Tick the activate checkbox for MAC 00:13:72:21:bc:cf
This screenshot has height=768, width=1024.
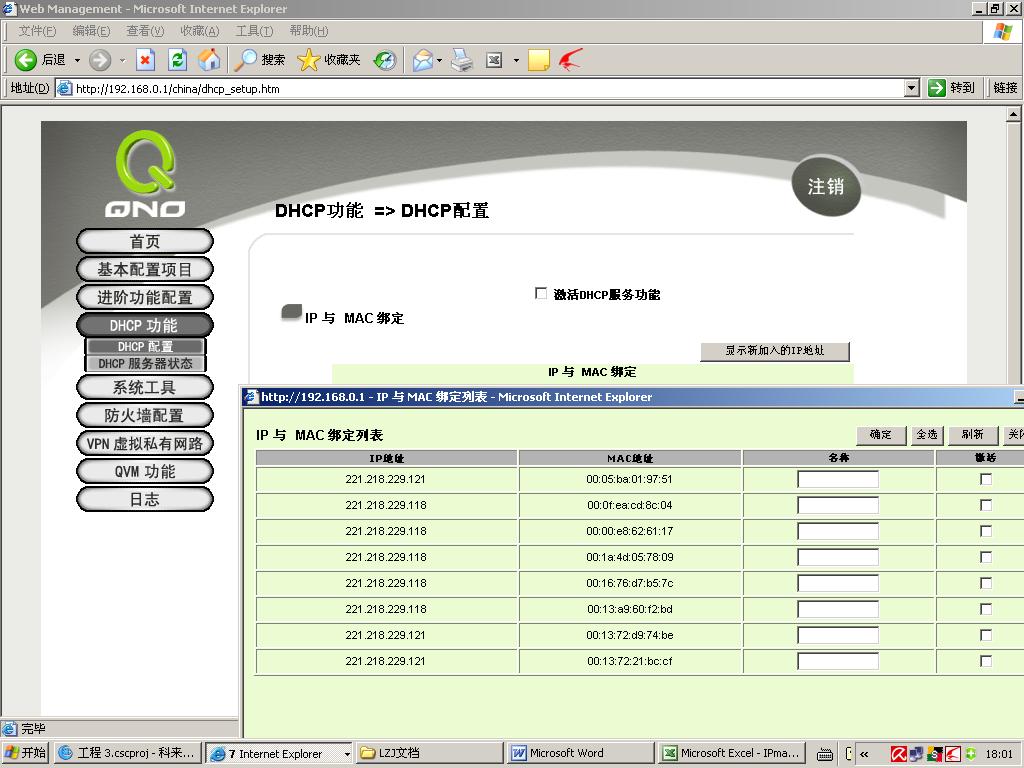[x=986, y=661]
